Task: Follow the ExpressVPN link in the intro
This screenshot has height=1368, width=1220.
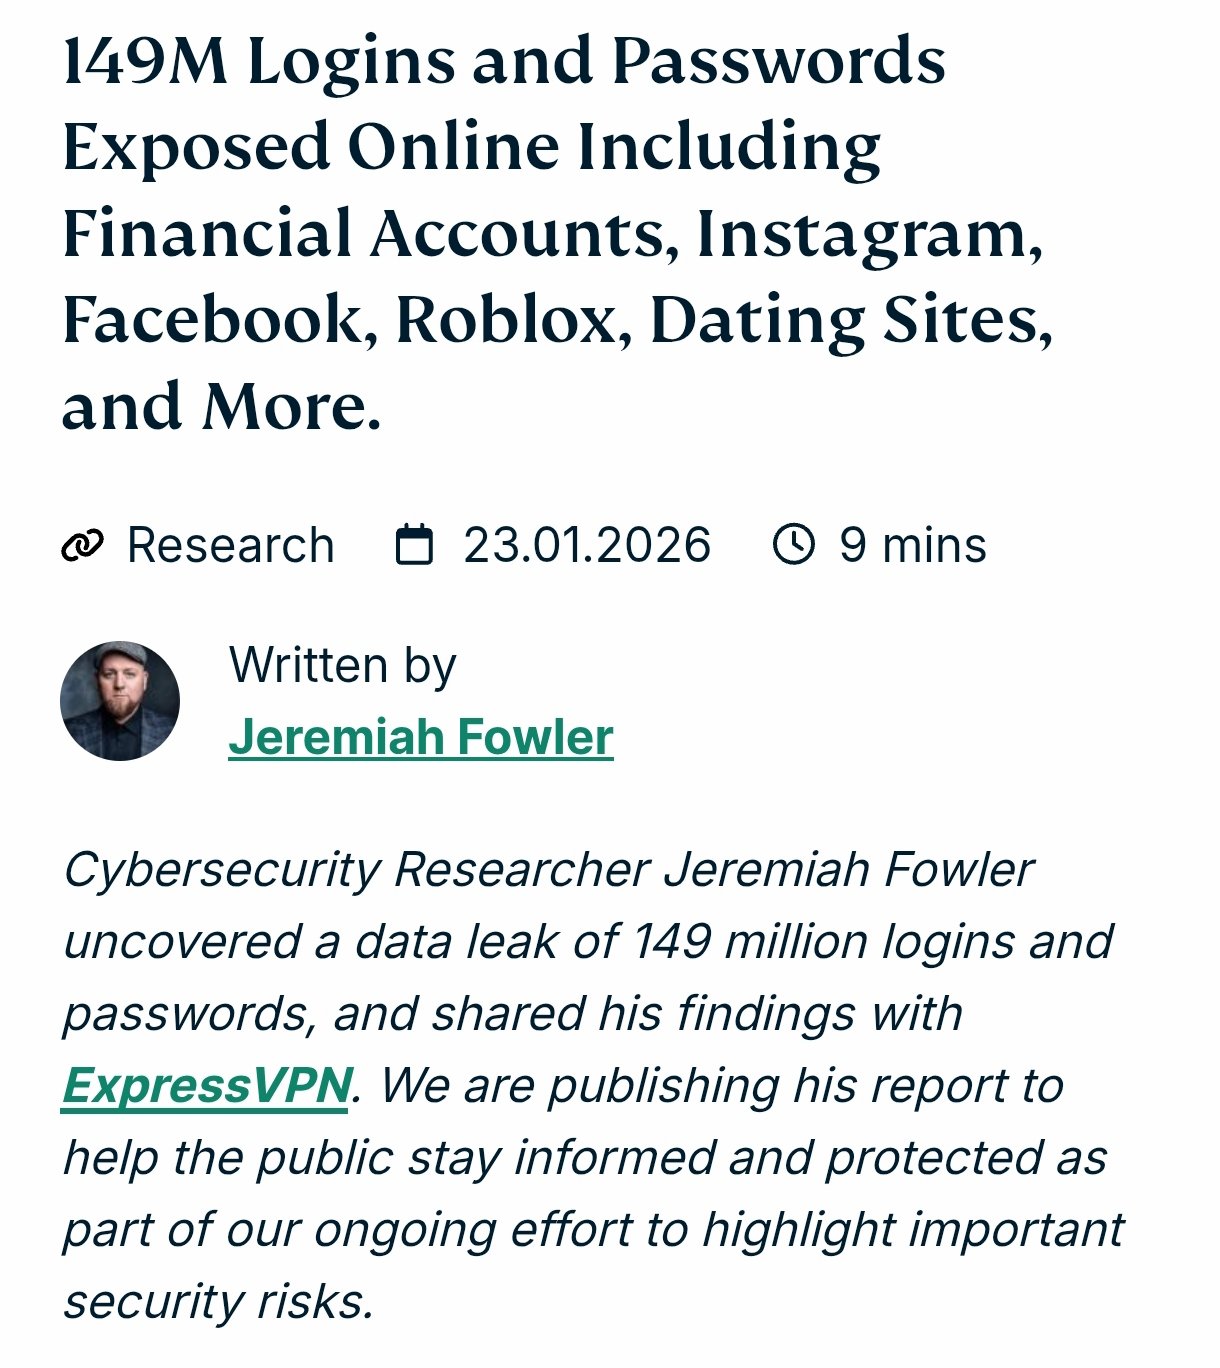Action: (207, 1086)
